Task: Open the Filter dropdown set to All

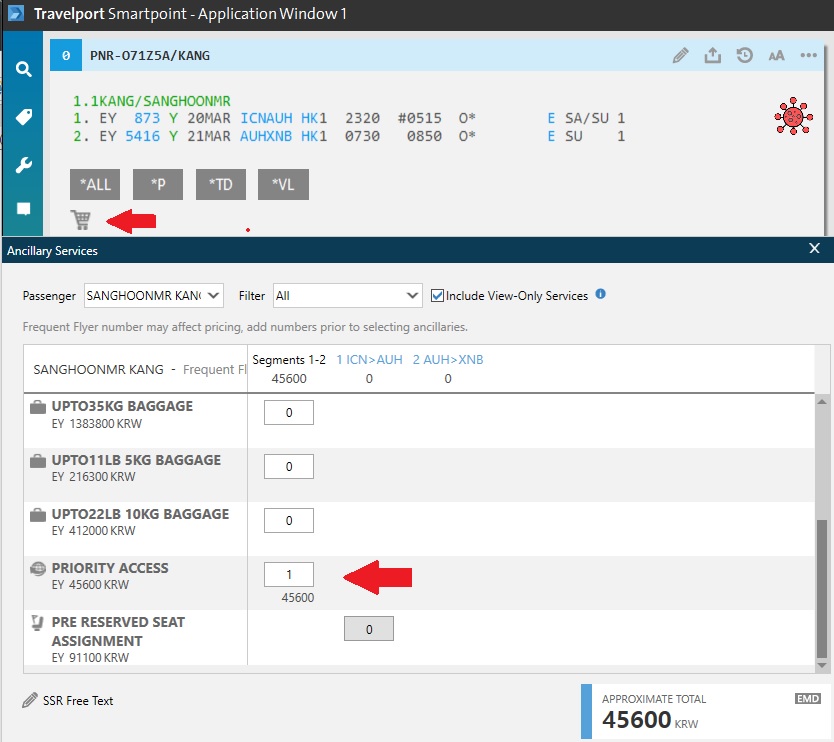Action: tap(348, 295)
